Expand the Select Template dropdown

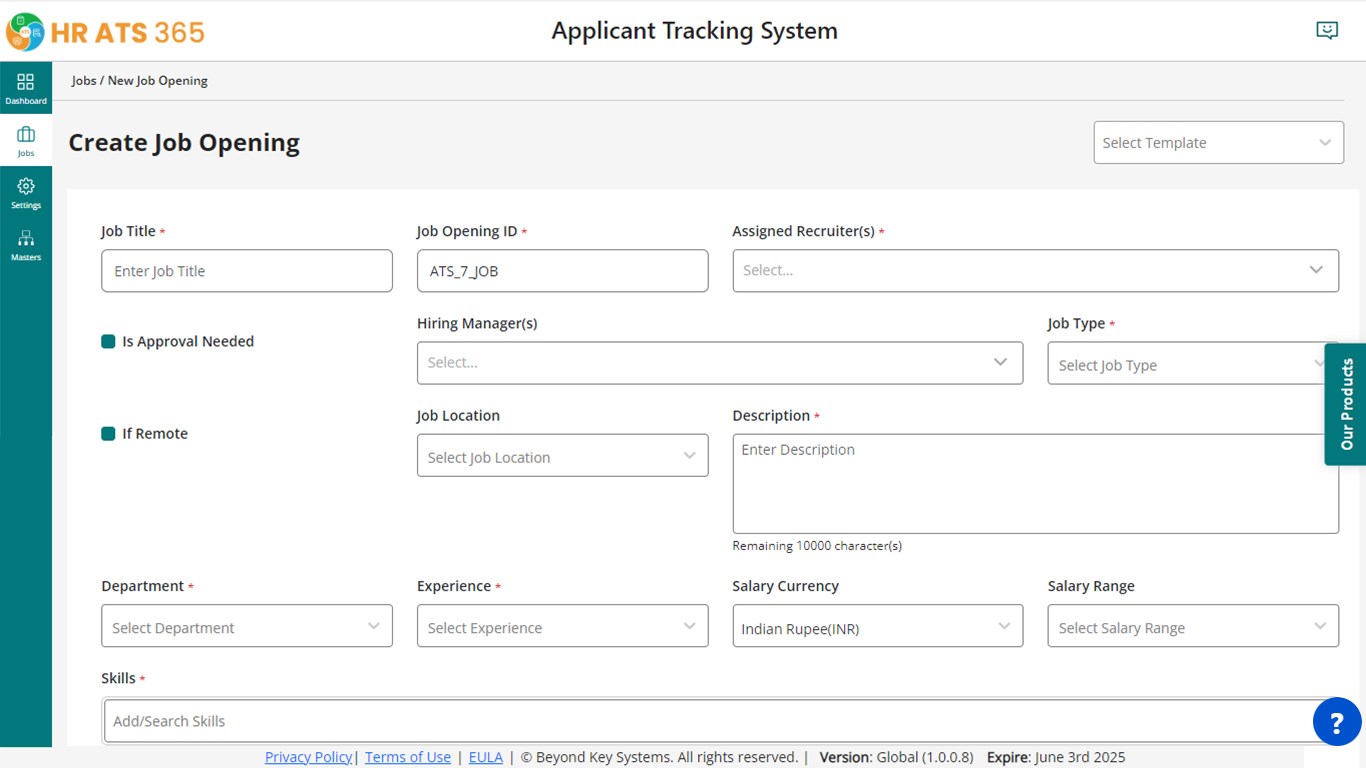1218,143
